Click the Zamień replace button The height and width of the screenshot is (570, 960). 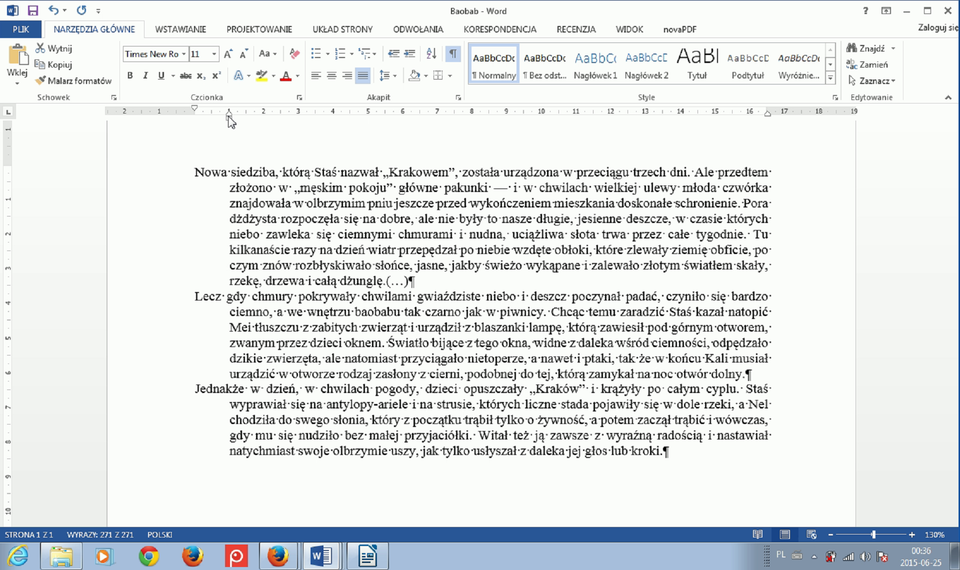click(868, 64)
